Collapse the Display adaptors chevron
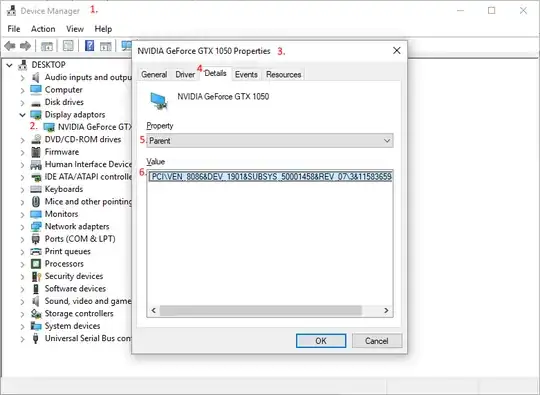540x395 pixels. [x=22, y=115]
